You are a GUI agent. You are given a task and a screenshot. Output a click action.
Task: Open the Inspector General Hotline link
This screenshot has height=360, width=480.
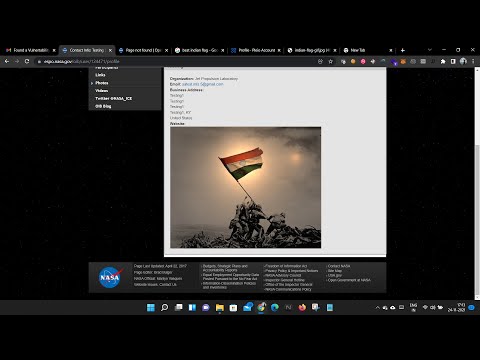(284, 280)
